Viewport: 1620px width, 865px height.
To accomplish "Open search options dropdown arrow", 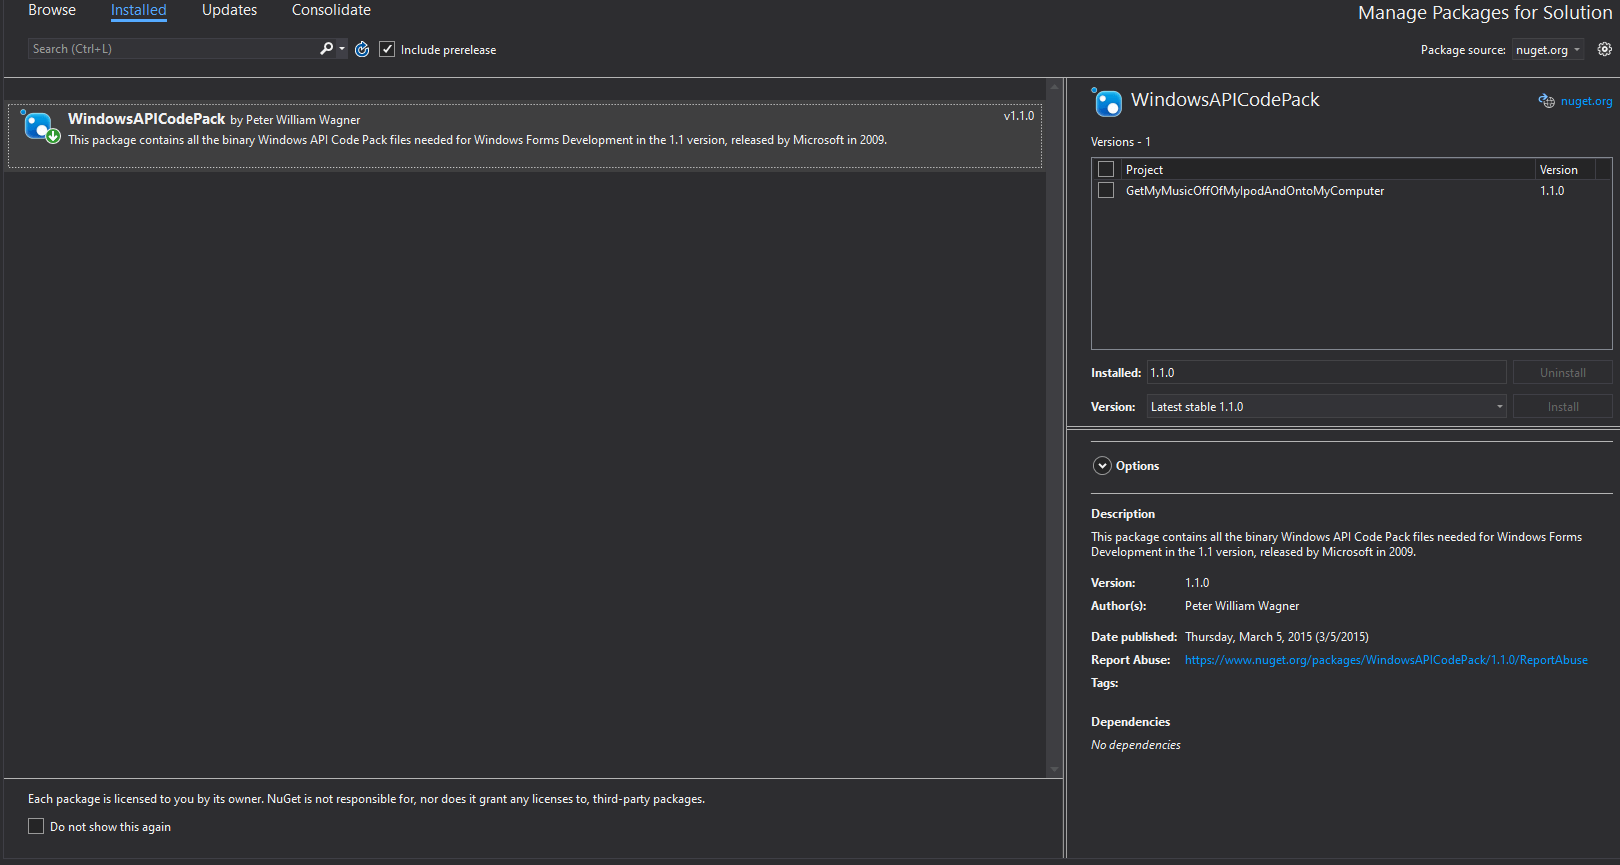I will pyautogui.click(x=342, y=49).
